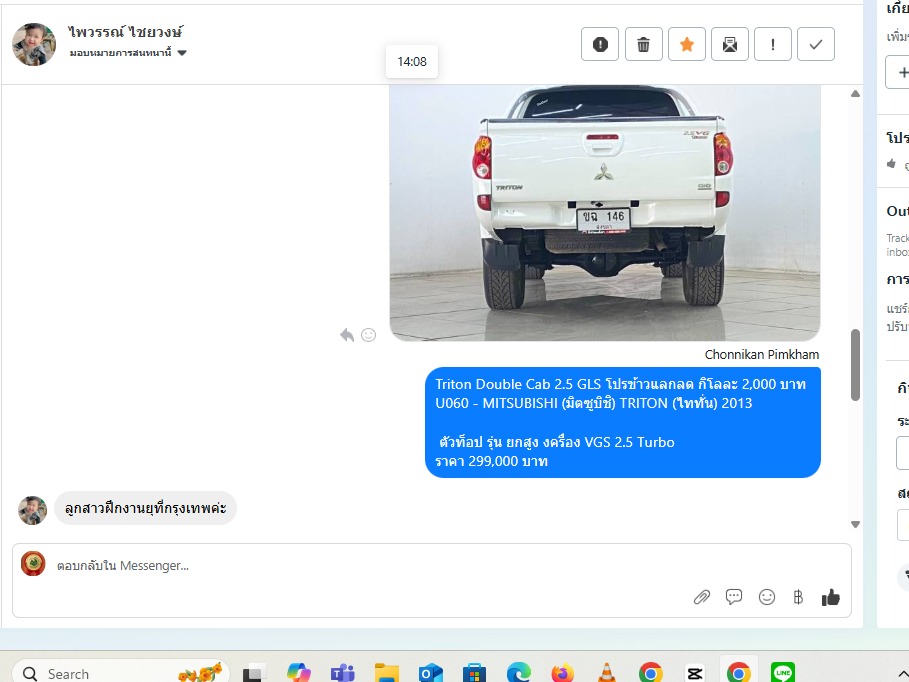The height and width of the screenshot is (682, 909).
Task: Attach a file with the paperclip icon
Action: click(701, 597)
